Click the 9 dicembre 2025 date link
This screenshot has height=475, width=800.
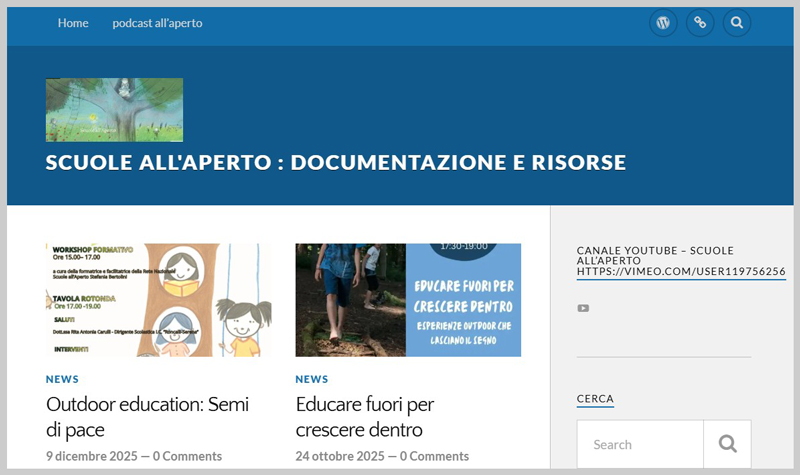coord(91,456)
